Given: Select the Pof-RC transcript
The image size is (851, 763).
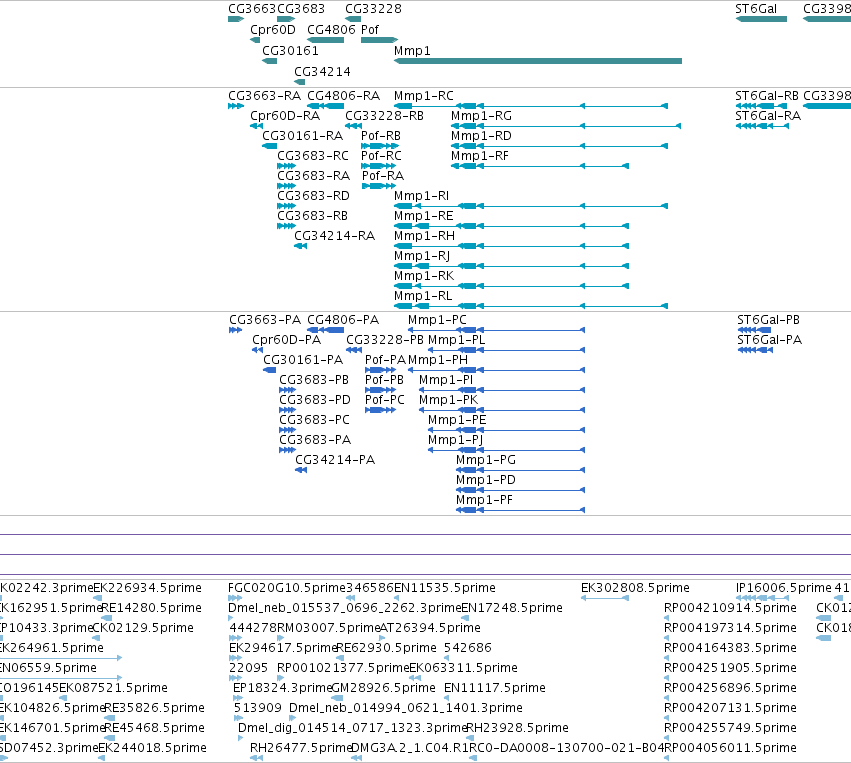Looking at the screenshot, I should tap(378, 166).
